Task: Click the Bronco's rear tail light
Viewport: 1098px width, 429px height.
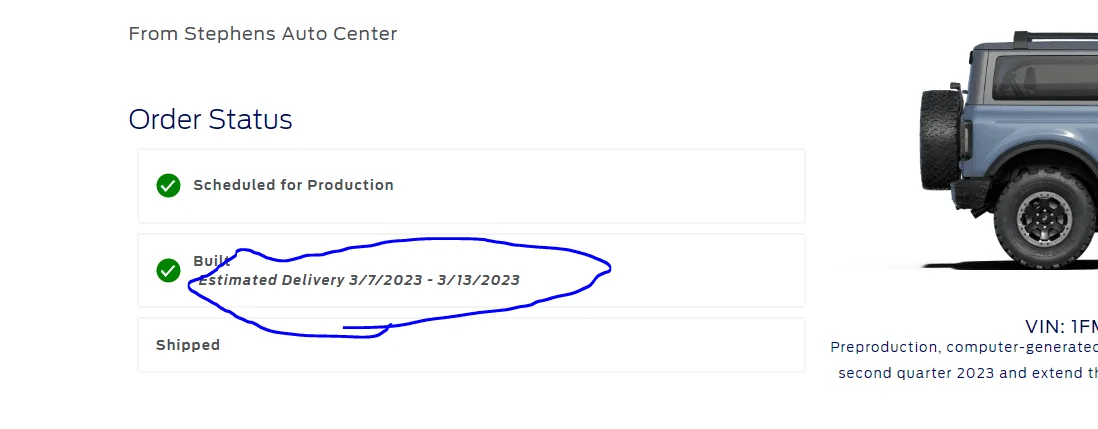Action: pos(966,142)
